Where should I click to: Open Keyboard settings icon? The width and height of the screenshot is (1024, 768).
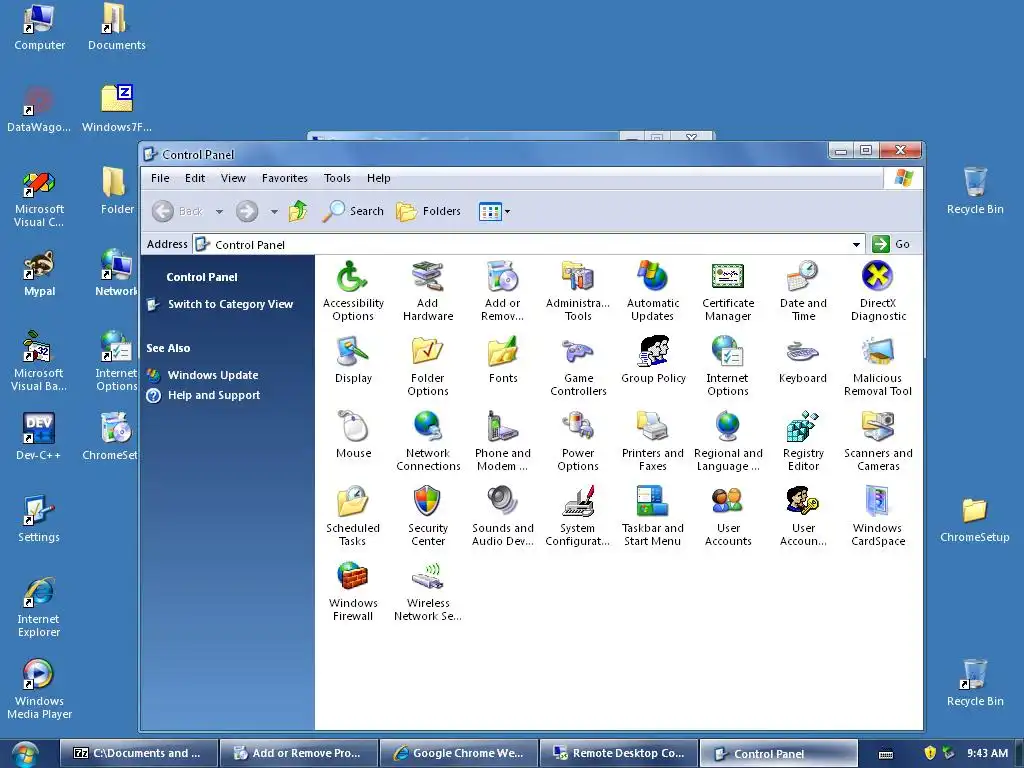(803, 359)
